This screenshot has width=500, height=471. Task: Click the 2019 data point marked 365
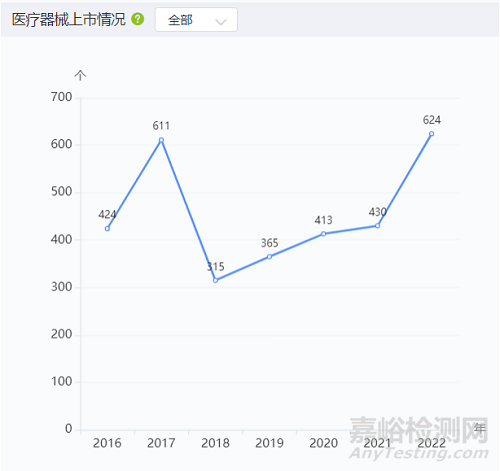coord(269,257)
